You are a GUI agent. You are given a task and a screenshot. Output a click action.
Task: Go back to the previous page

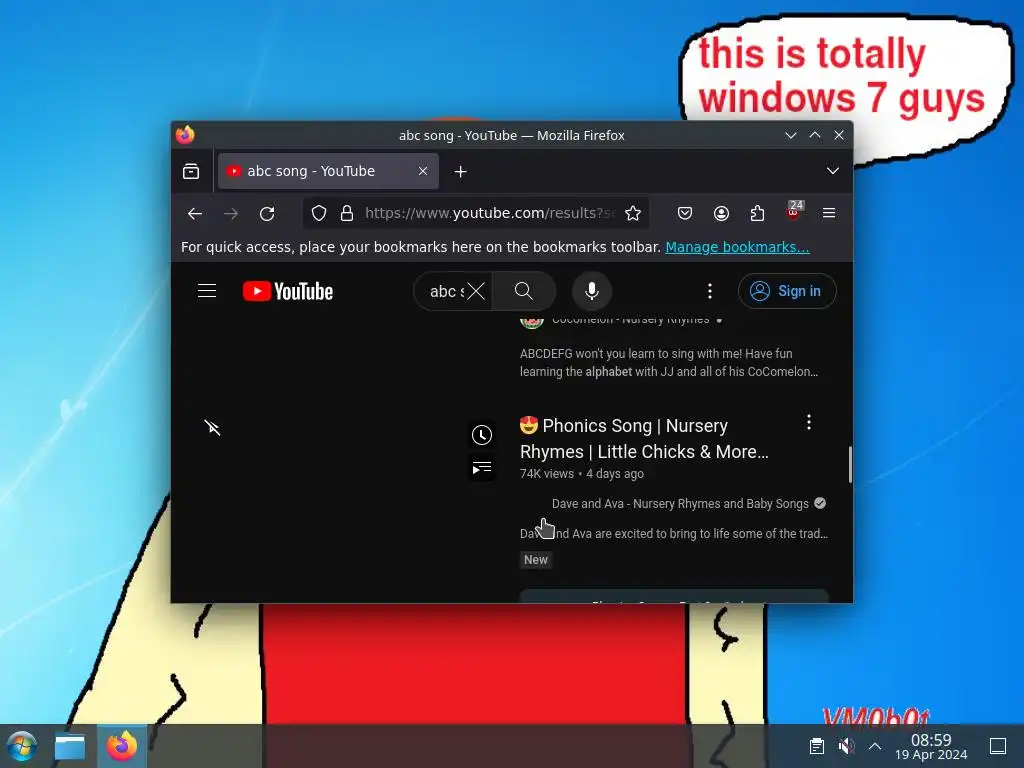195,214
